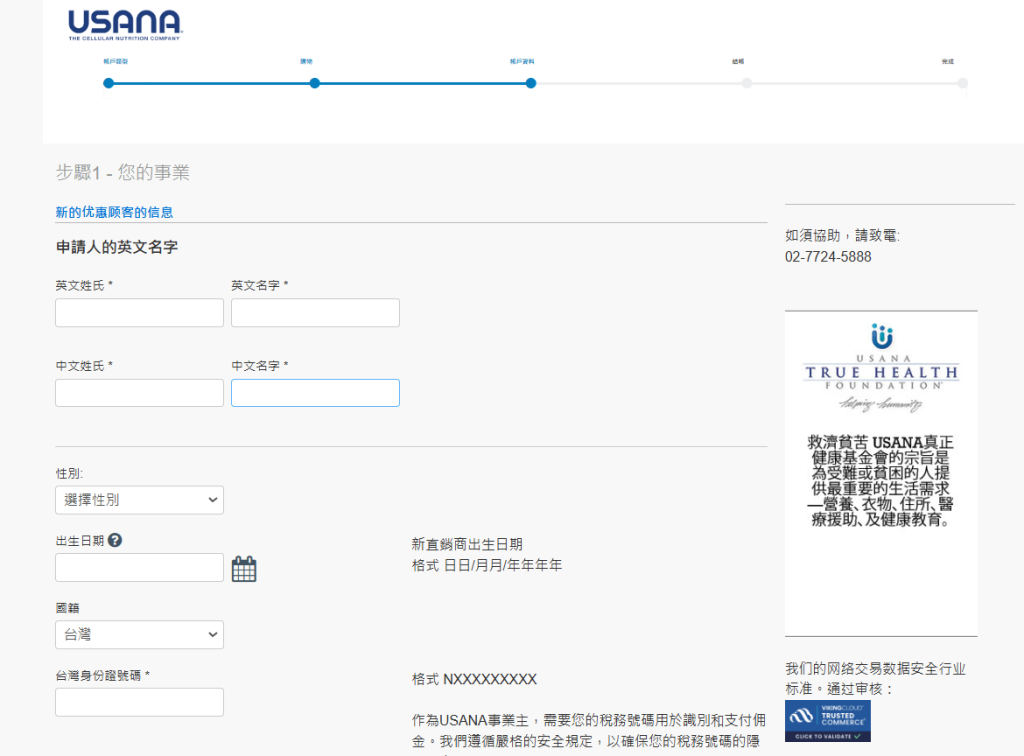Viewport: 1024px width, 756px height.
Task: Click the second step dot on the progress bar
Action: click(x=315, y=83)
